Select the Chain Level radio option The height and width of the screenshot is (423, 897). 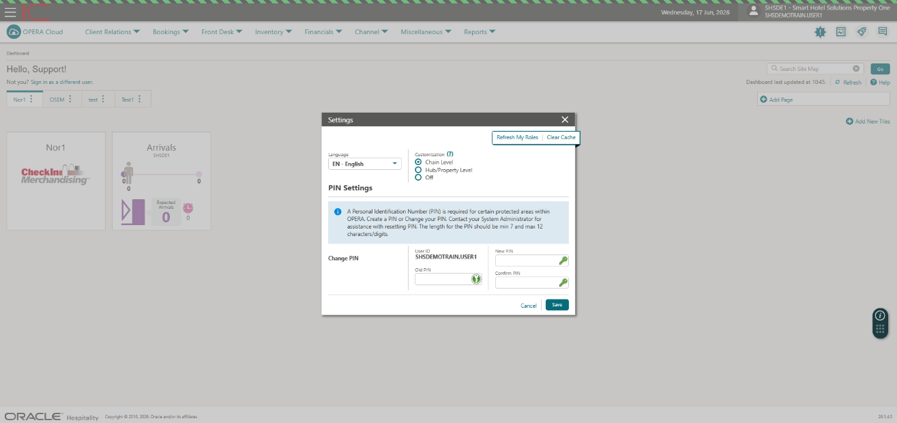click(x=418, y=162)
